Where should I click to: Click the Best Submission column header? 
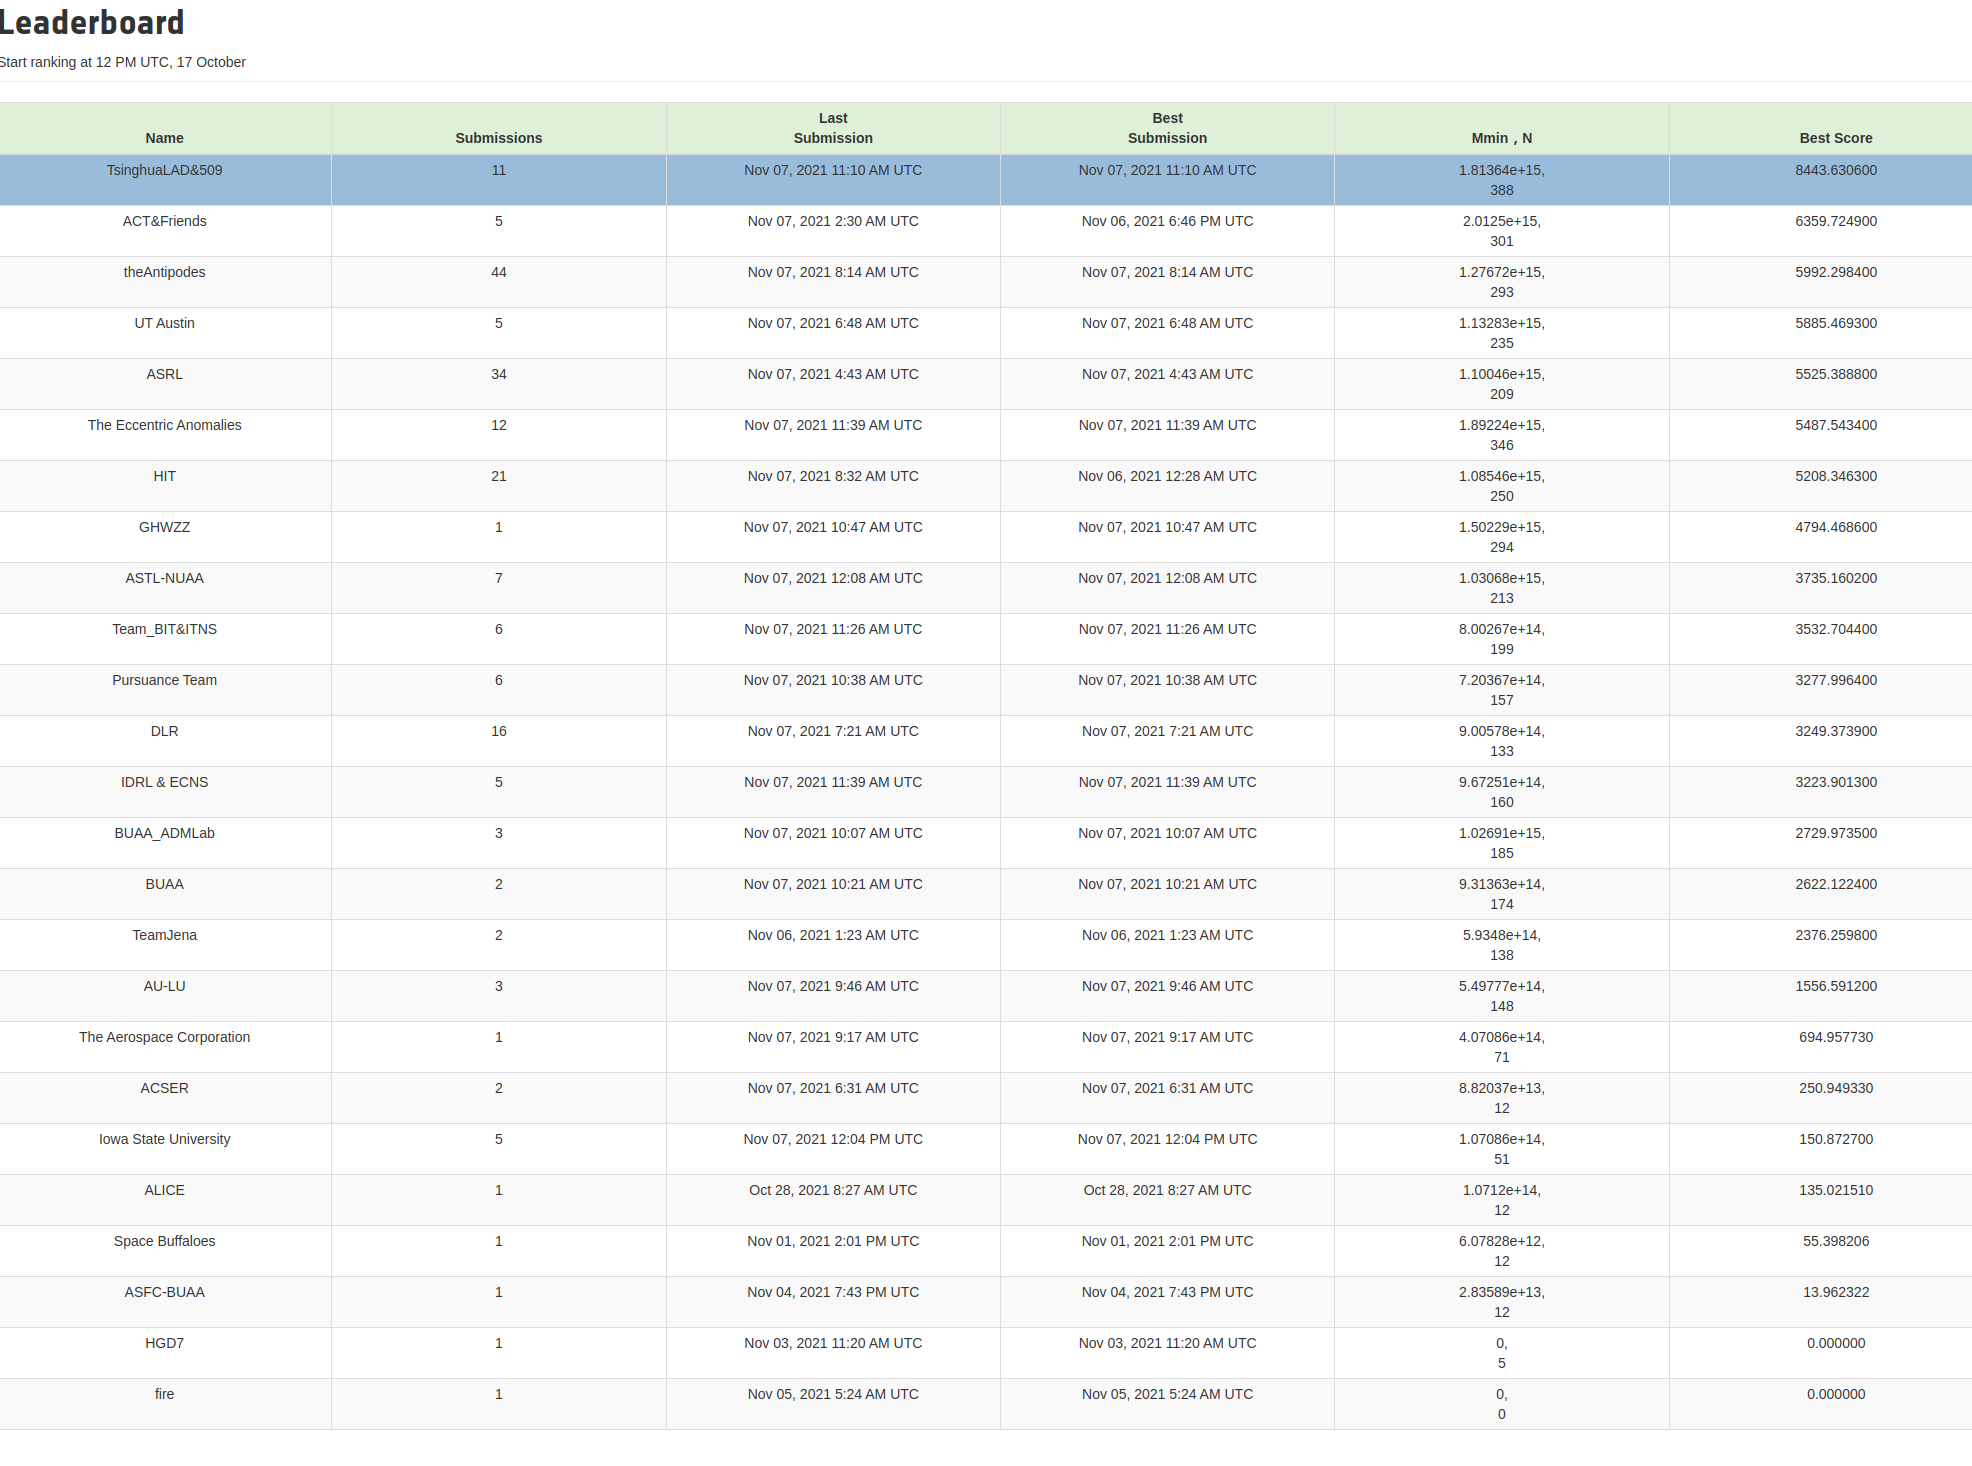pos(1167,128)
